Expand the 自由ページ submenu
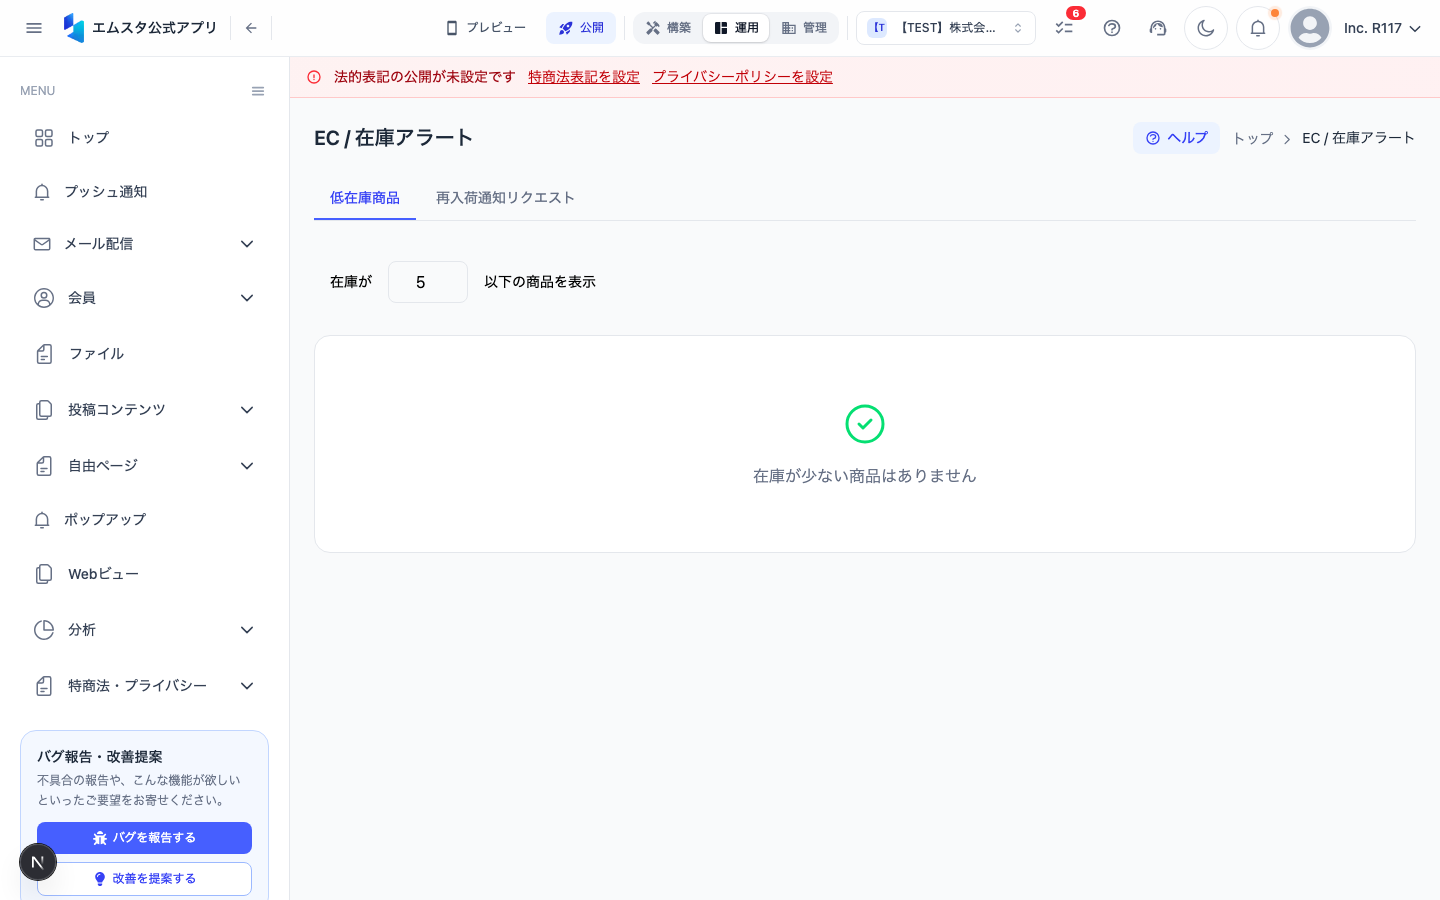The image size is (1440, 900). coord(144,466)
